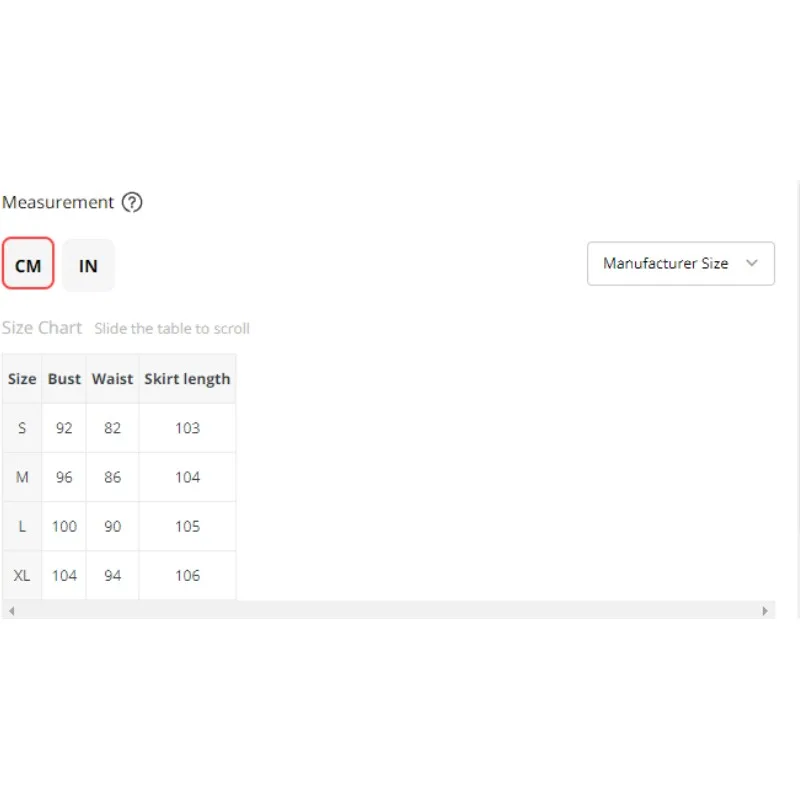Click the Skirt length column header
The height and width of the screenshot is (800, 800).
187,379
